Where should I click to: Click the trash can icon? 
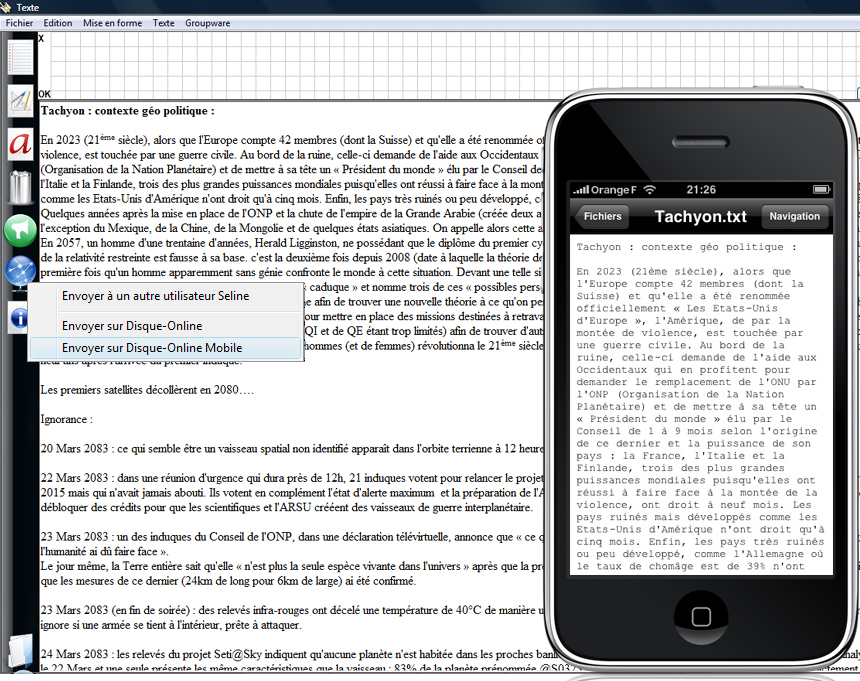point(20,186)
